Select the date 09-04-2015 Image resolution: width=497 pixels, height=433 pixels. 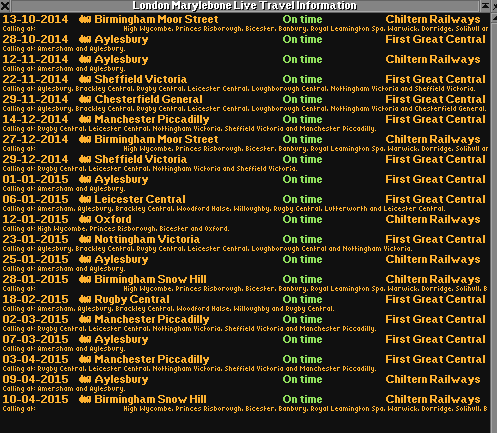point(35,379)
